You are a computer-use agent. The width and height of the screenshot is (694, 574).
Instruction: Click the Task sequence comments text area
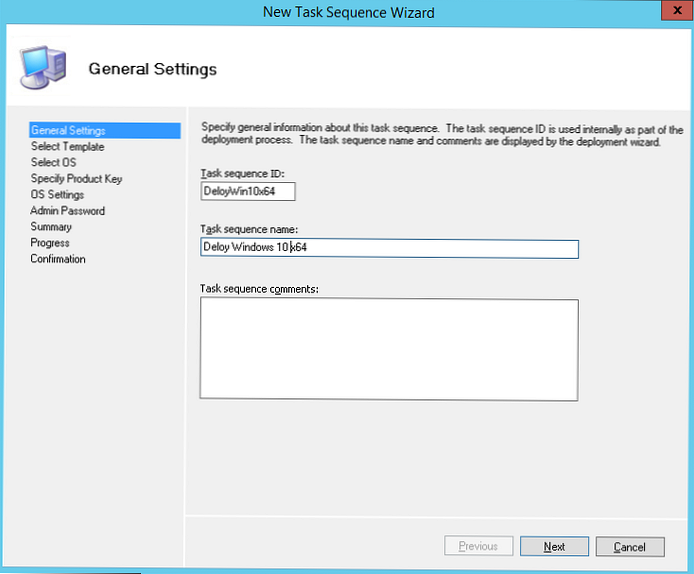tap(389, 350)
